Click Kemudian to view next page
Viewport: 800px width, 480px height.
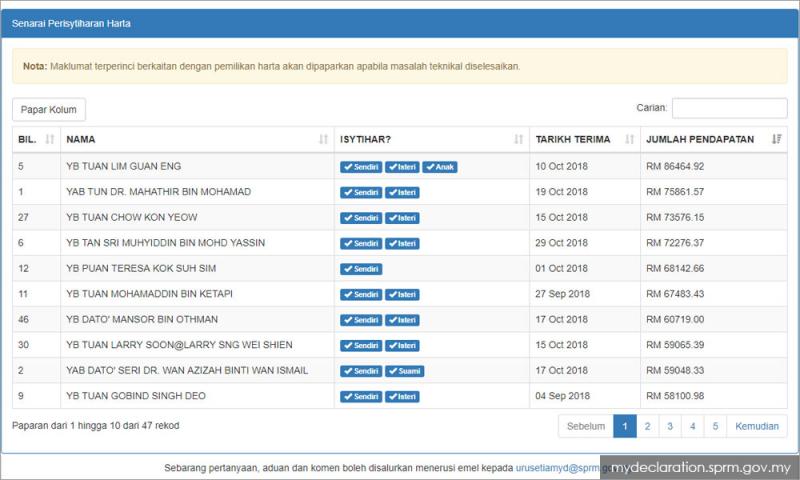click(x=756, y=426)
